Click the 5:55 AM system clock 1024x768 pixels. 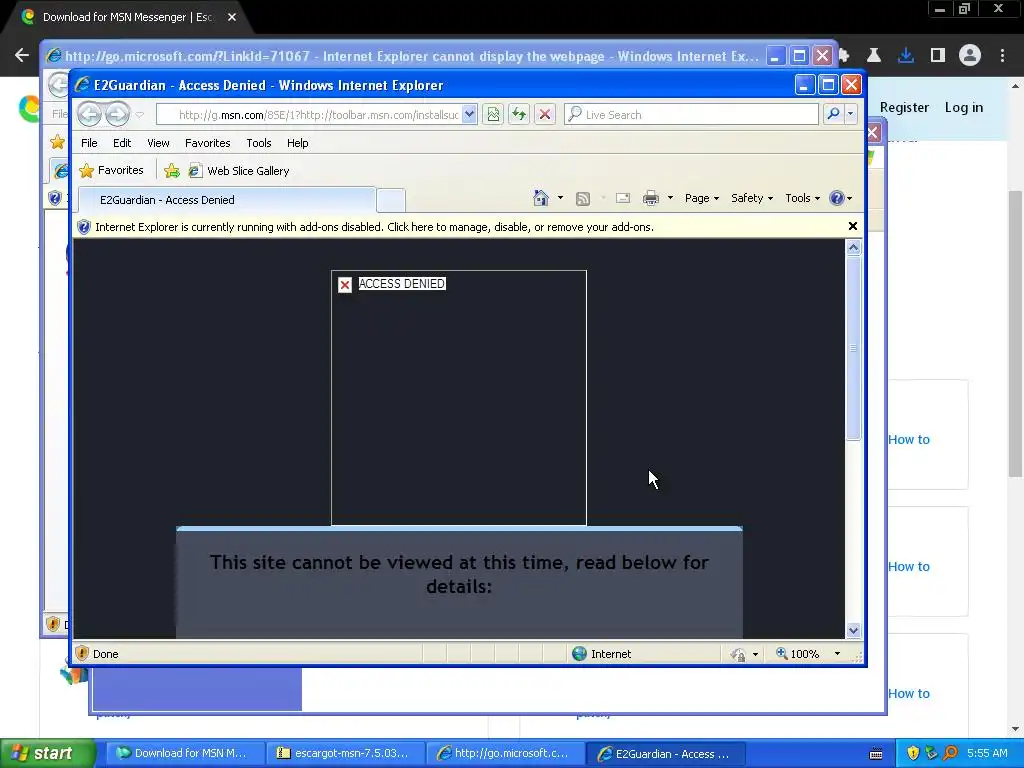point(987,753)
